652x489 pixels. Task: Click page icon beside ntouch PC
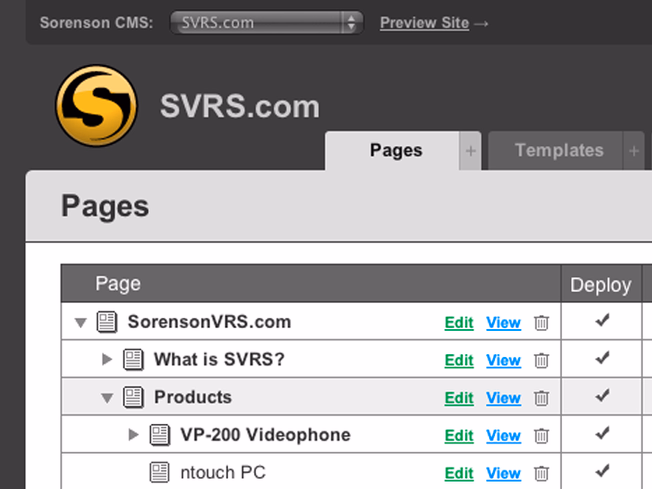coord(160,472)
